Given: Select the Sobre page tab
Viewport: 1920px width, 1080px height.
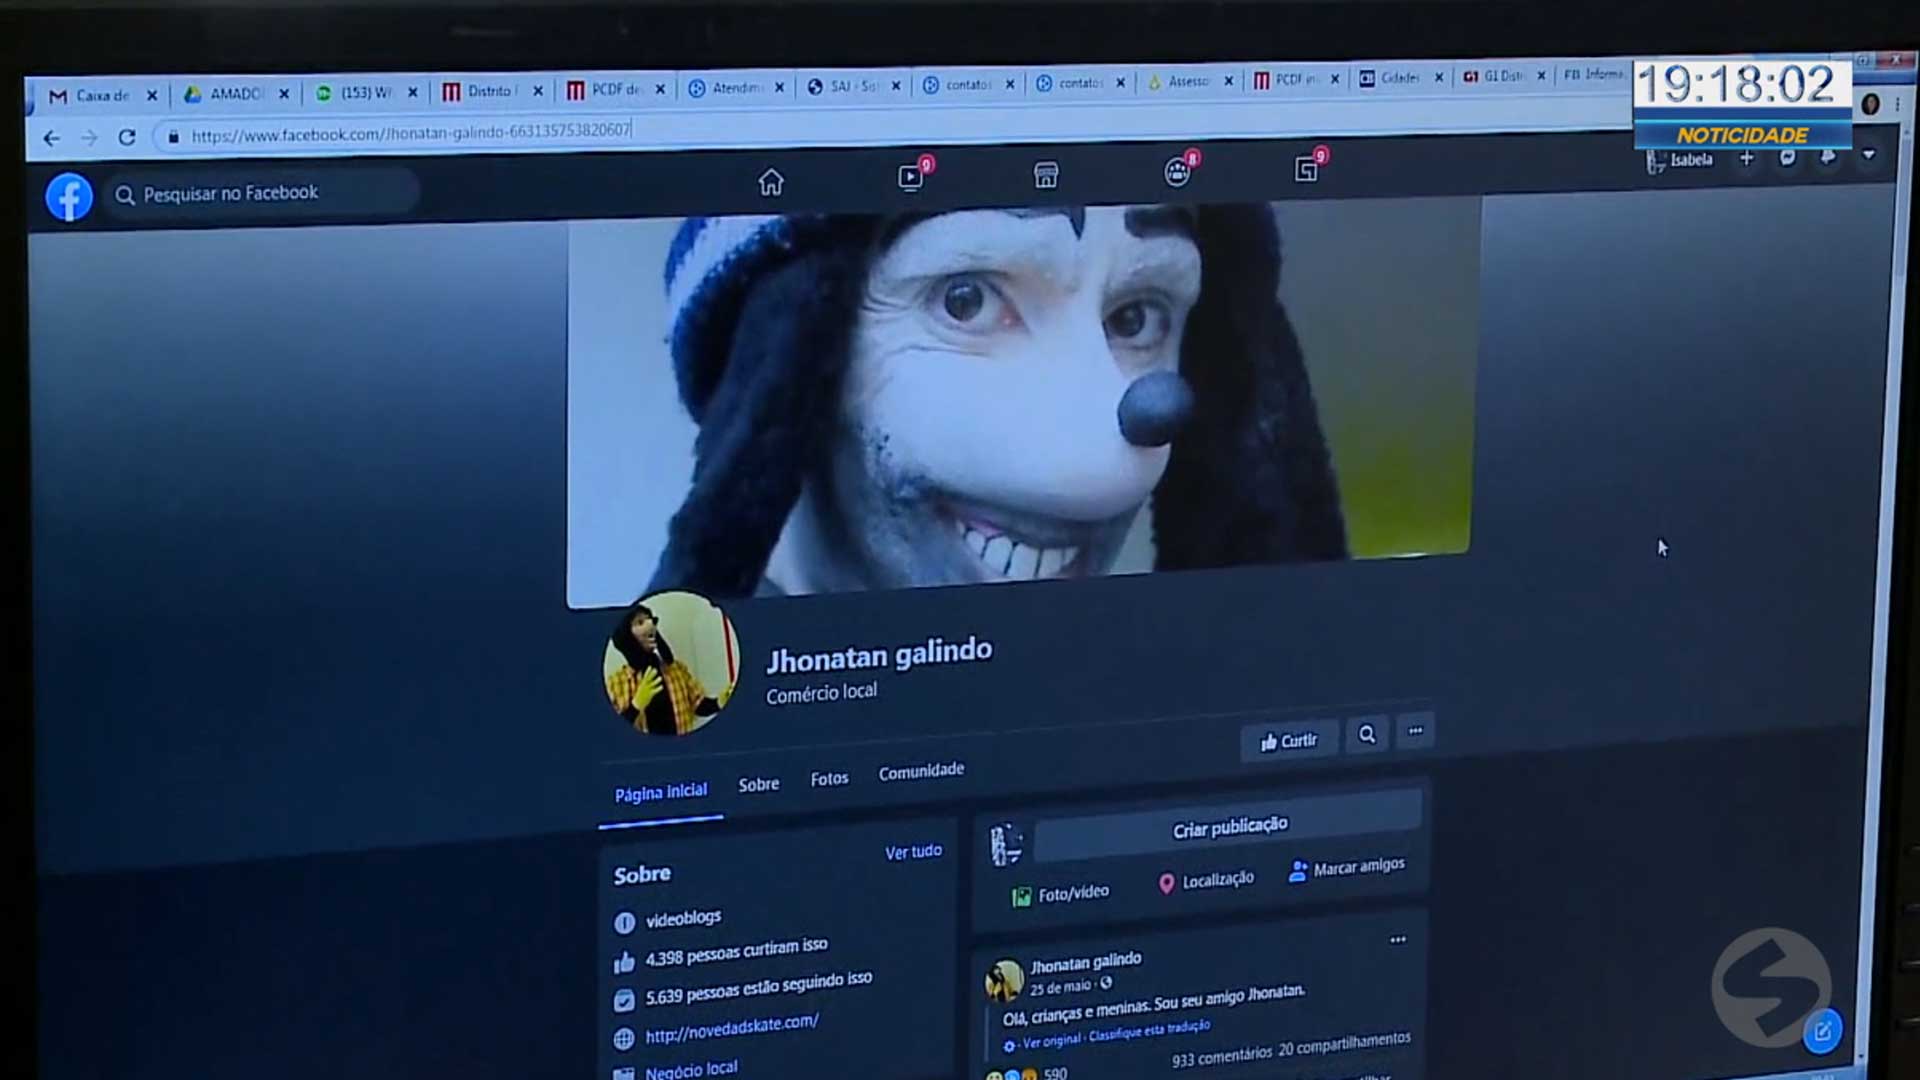Looking at the screenshot, I should (758, 785).
